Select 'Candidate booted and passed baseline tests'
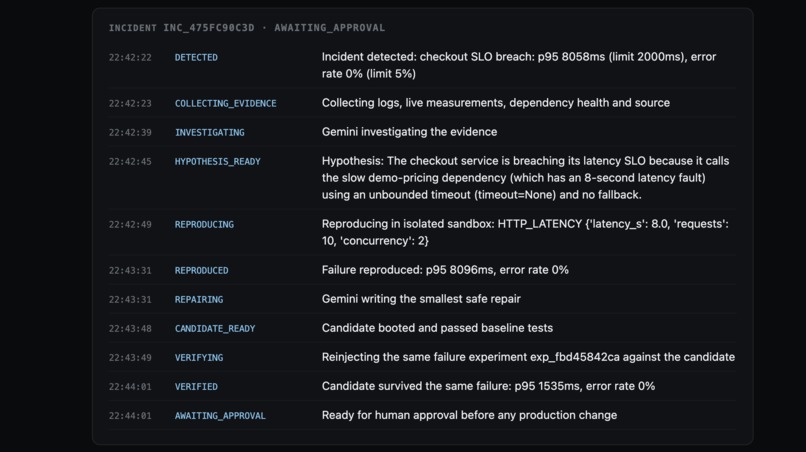 point(437,328)
